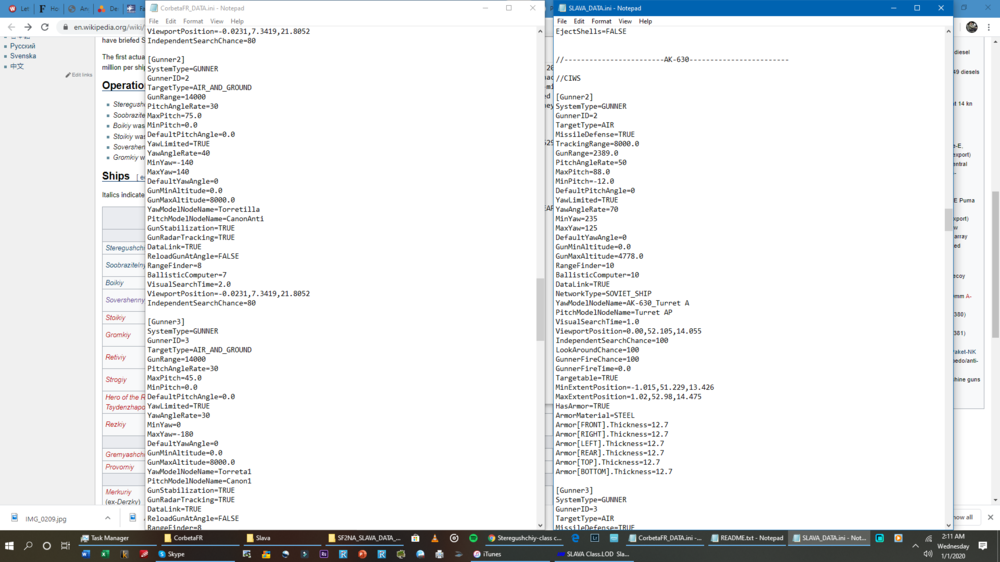Open View menu in CorbetaFR_DATA.ini Notepad
The width and height of the screenshot is (1000, 562).
tap(217, 21)
